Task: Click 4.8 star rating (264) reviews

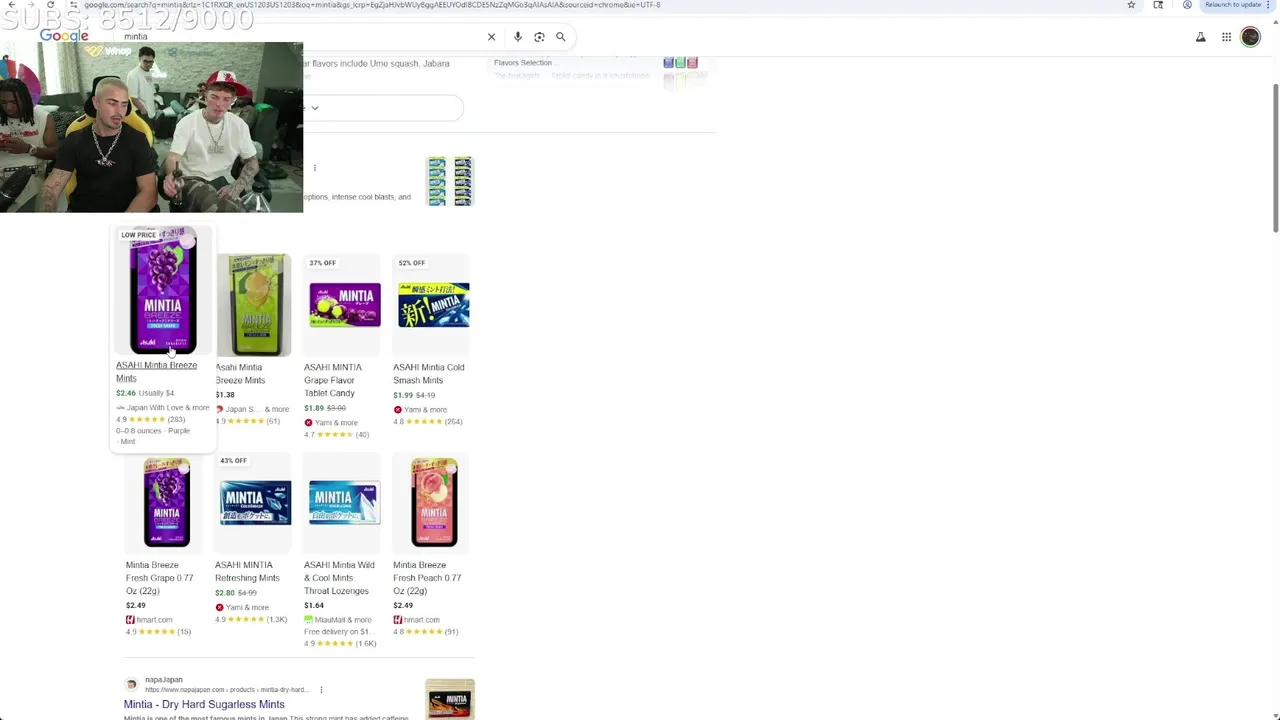Action: 428,422
